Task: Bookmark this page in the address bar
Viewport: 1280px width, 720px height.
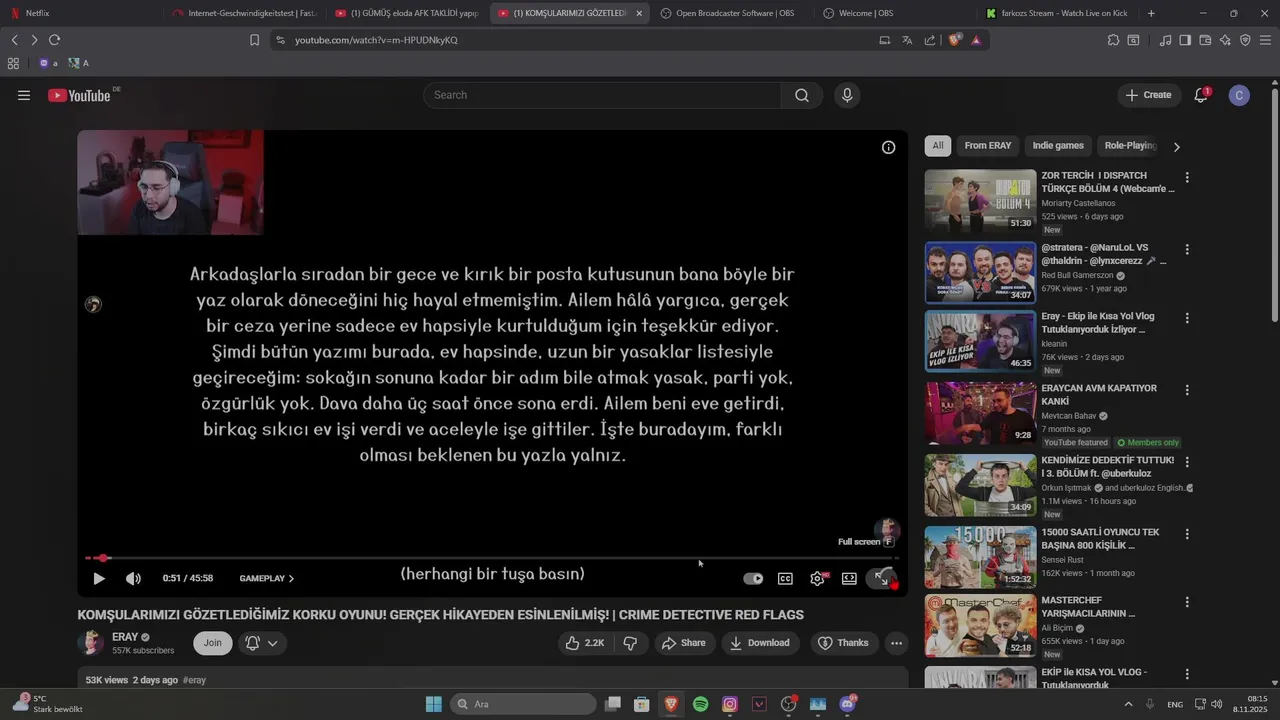Action: coord(254,40)
